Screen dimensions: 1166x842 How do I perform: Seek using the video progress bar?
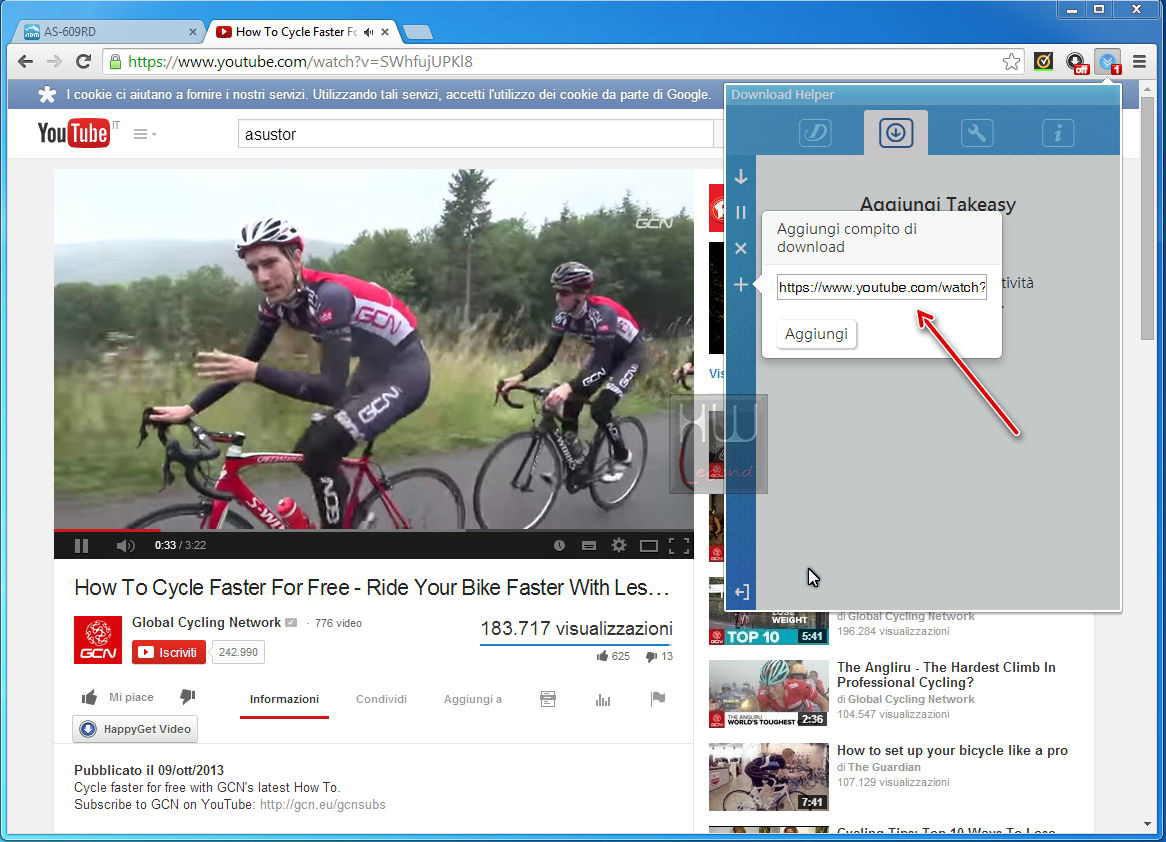[x=373, y=530]
